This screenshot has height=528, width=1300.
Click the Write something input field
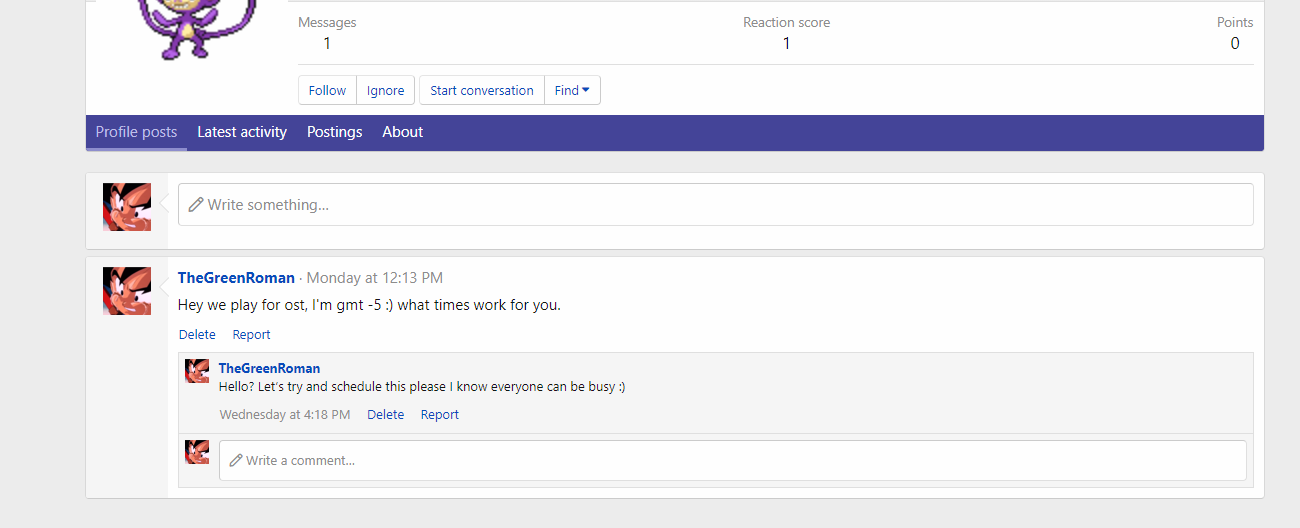(715, 204)
